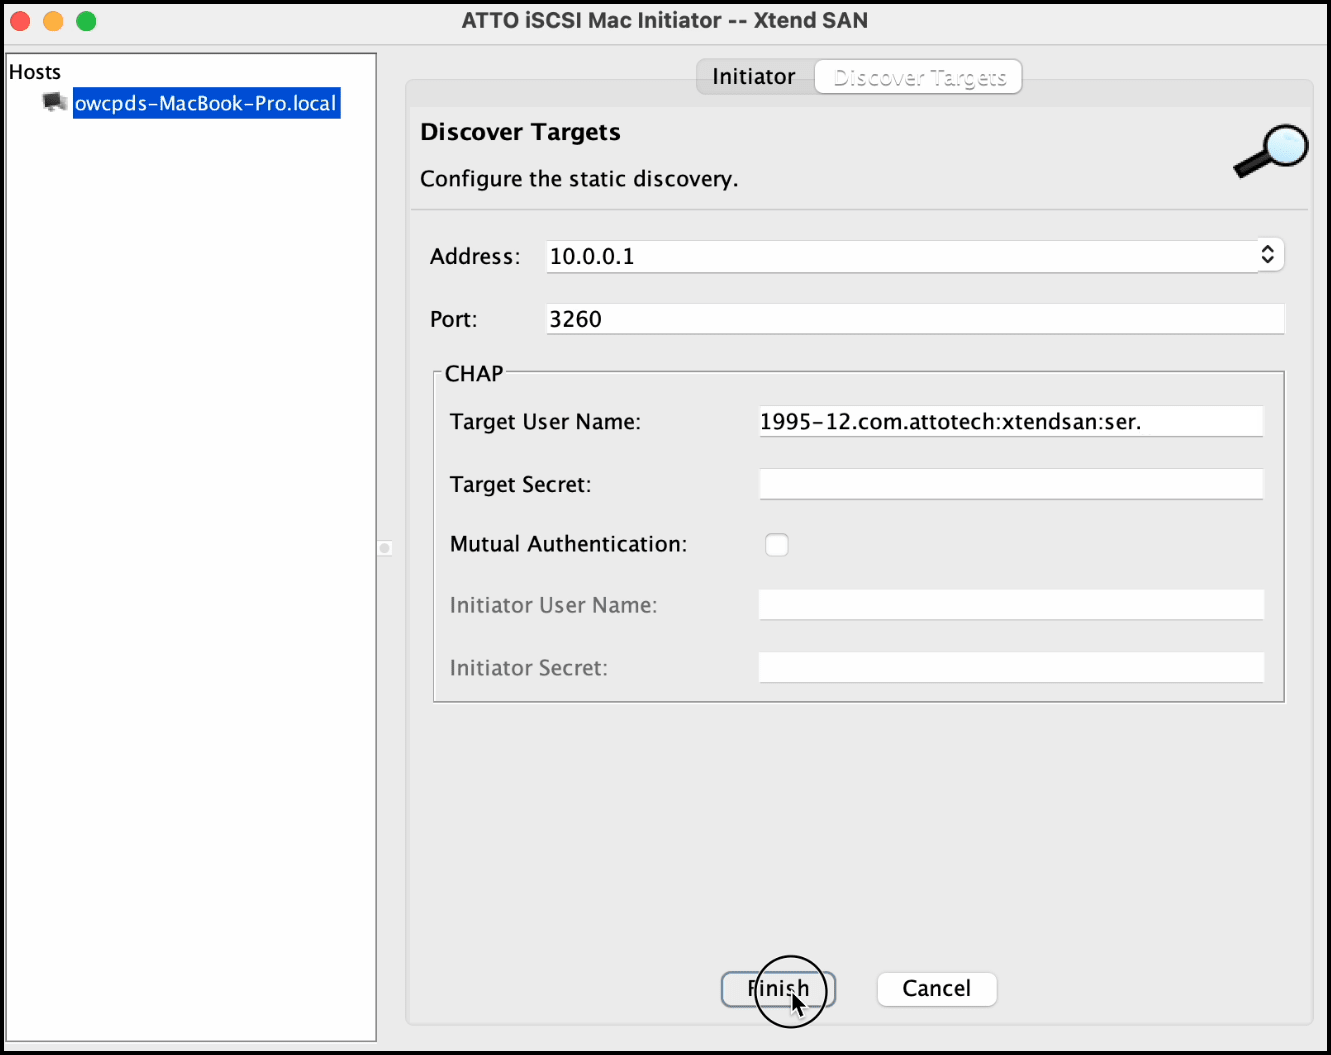The height and width of the screenshot is (1055, 1331).
Task: Click the Initiator Secret field
Action: pyautogui.click(x=1010, y=667)
